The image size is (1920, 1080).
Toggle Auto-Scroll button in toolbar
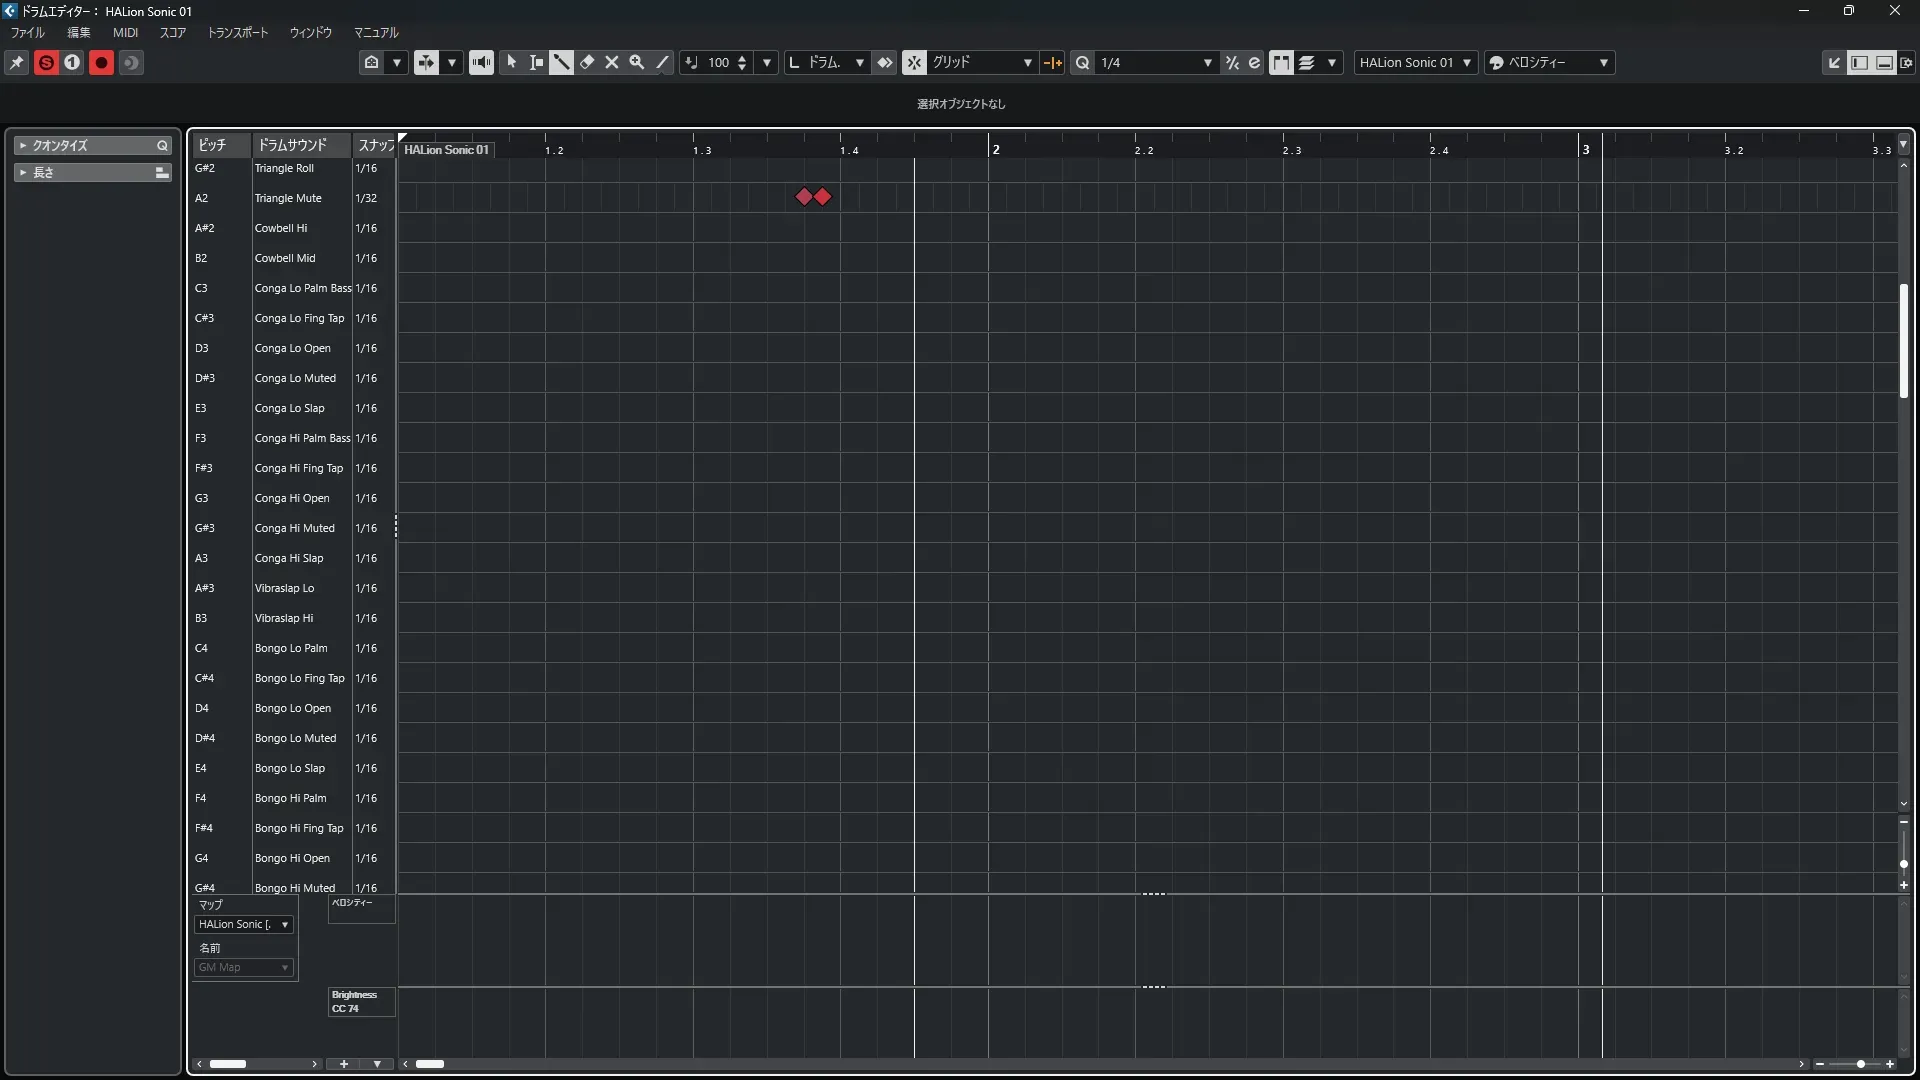(426, 62)
